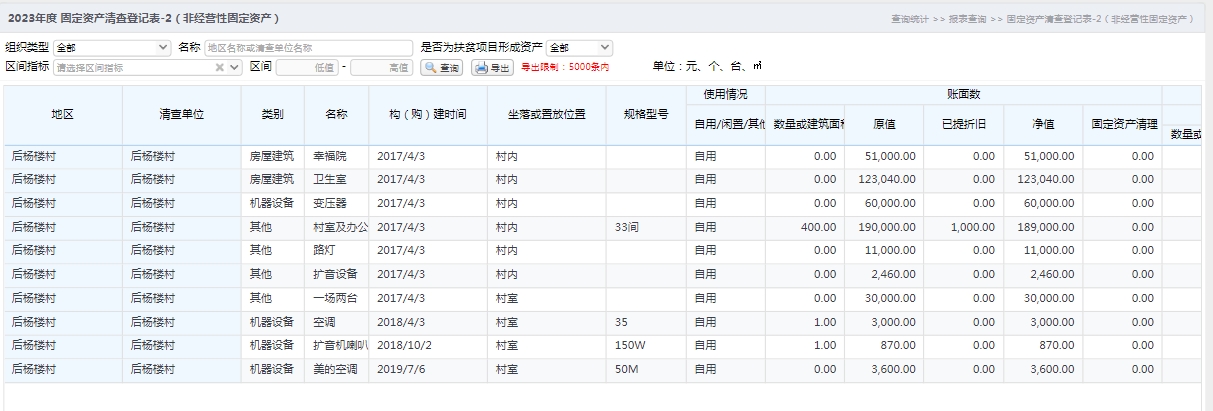Go to 查询统计 in the breadcrumb
Screen dimensions: 1213x411
coord(908,19)
